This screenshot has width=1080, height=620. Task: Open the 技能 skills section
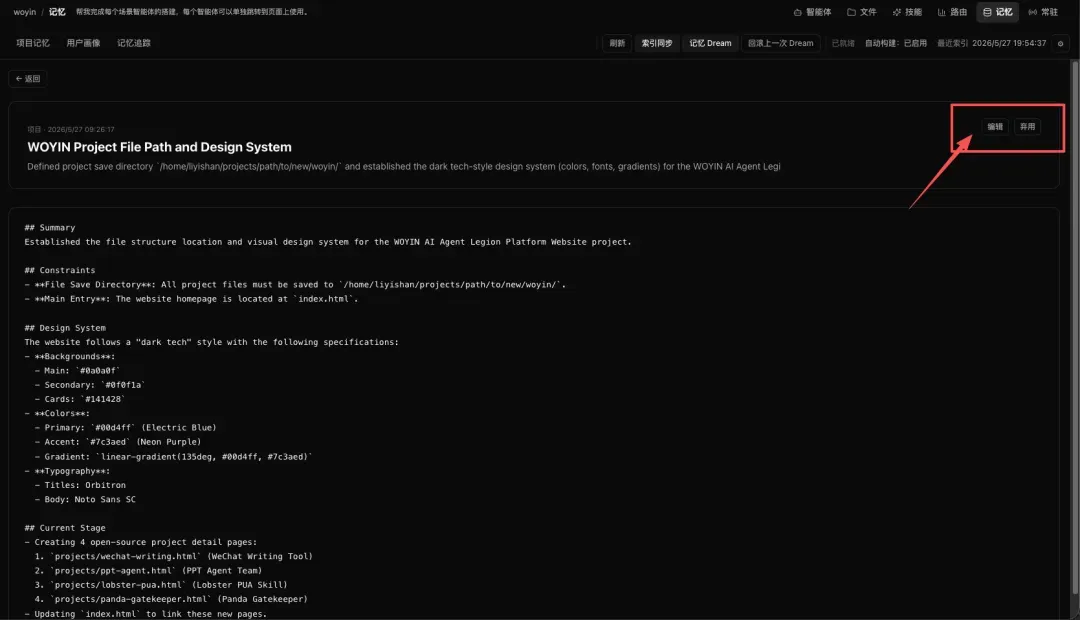[906, 12]
